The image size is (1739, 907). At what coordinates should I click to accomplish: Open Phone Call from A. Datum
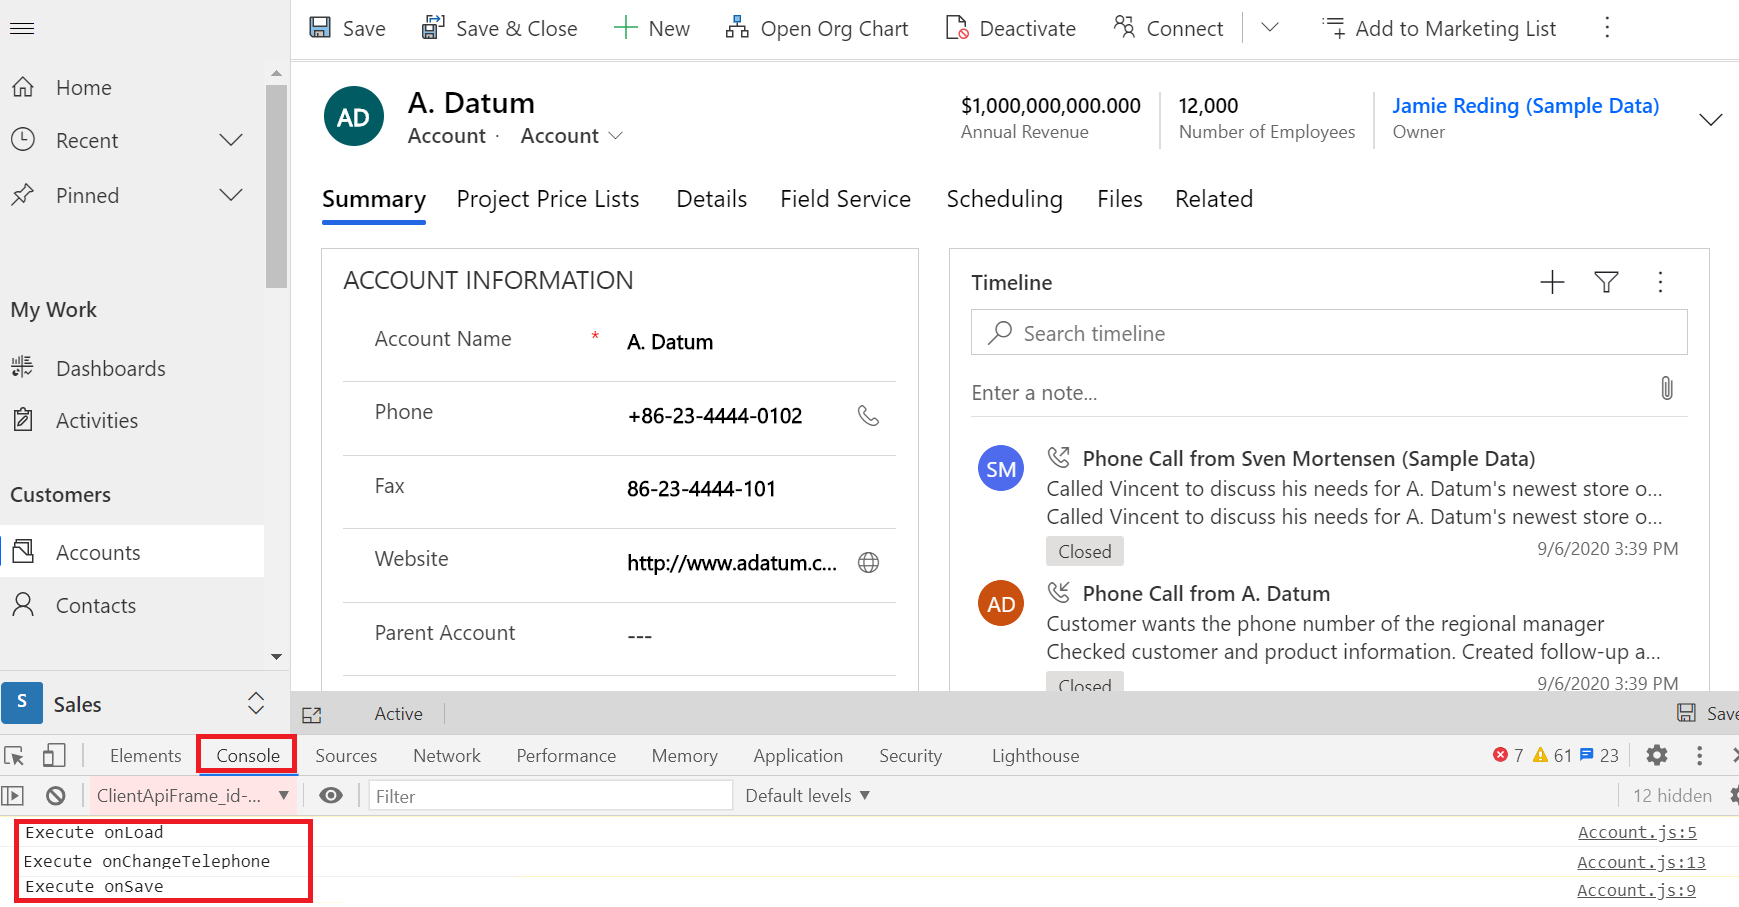click(1206, 594)
